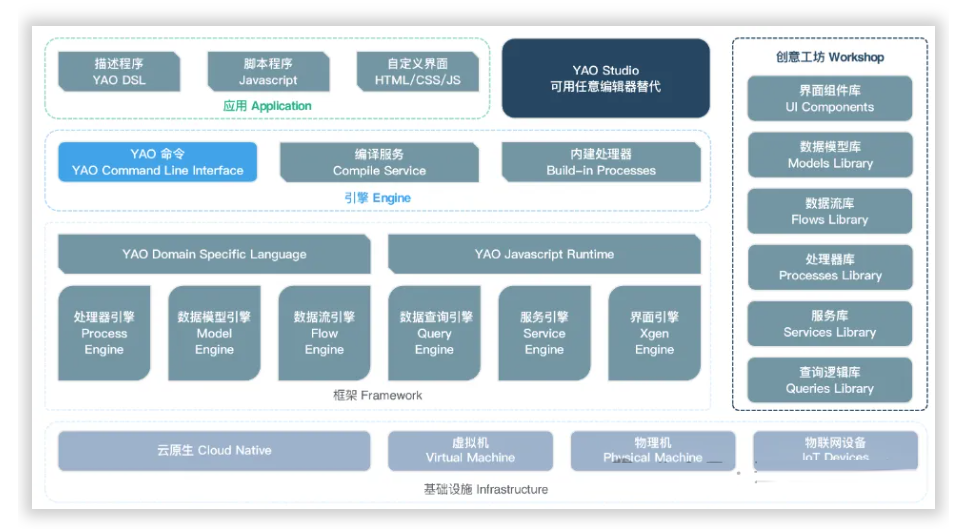967x529 pixels.
Task: Open UI Components in the Workshop panel
Action: coord(829,99)
